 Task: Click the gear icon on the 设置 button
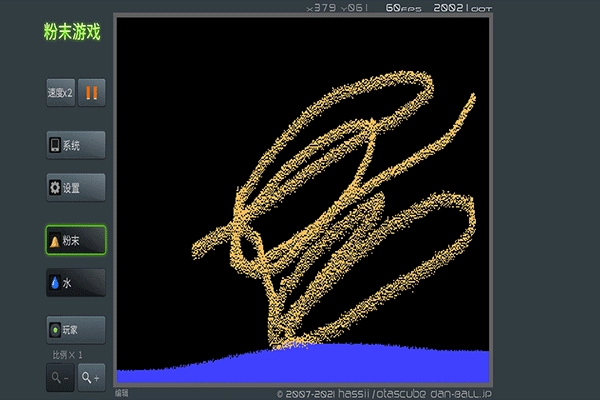click(55, 187)
